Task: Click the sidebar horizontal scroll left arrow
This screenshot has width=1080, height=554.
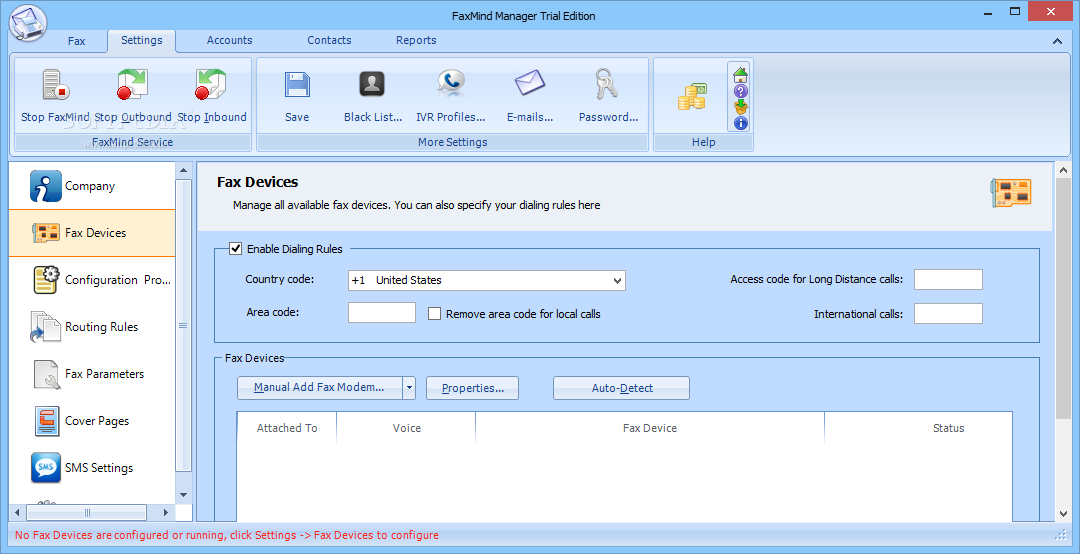Action: click(17, 513)
